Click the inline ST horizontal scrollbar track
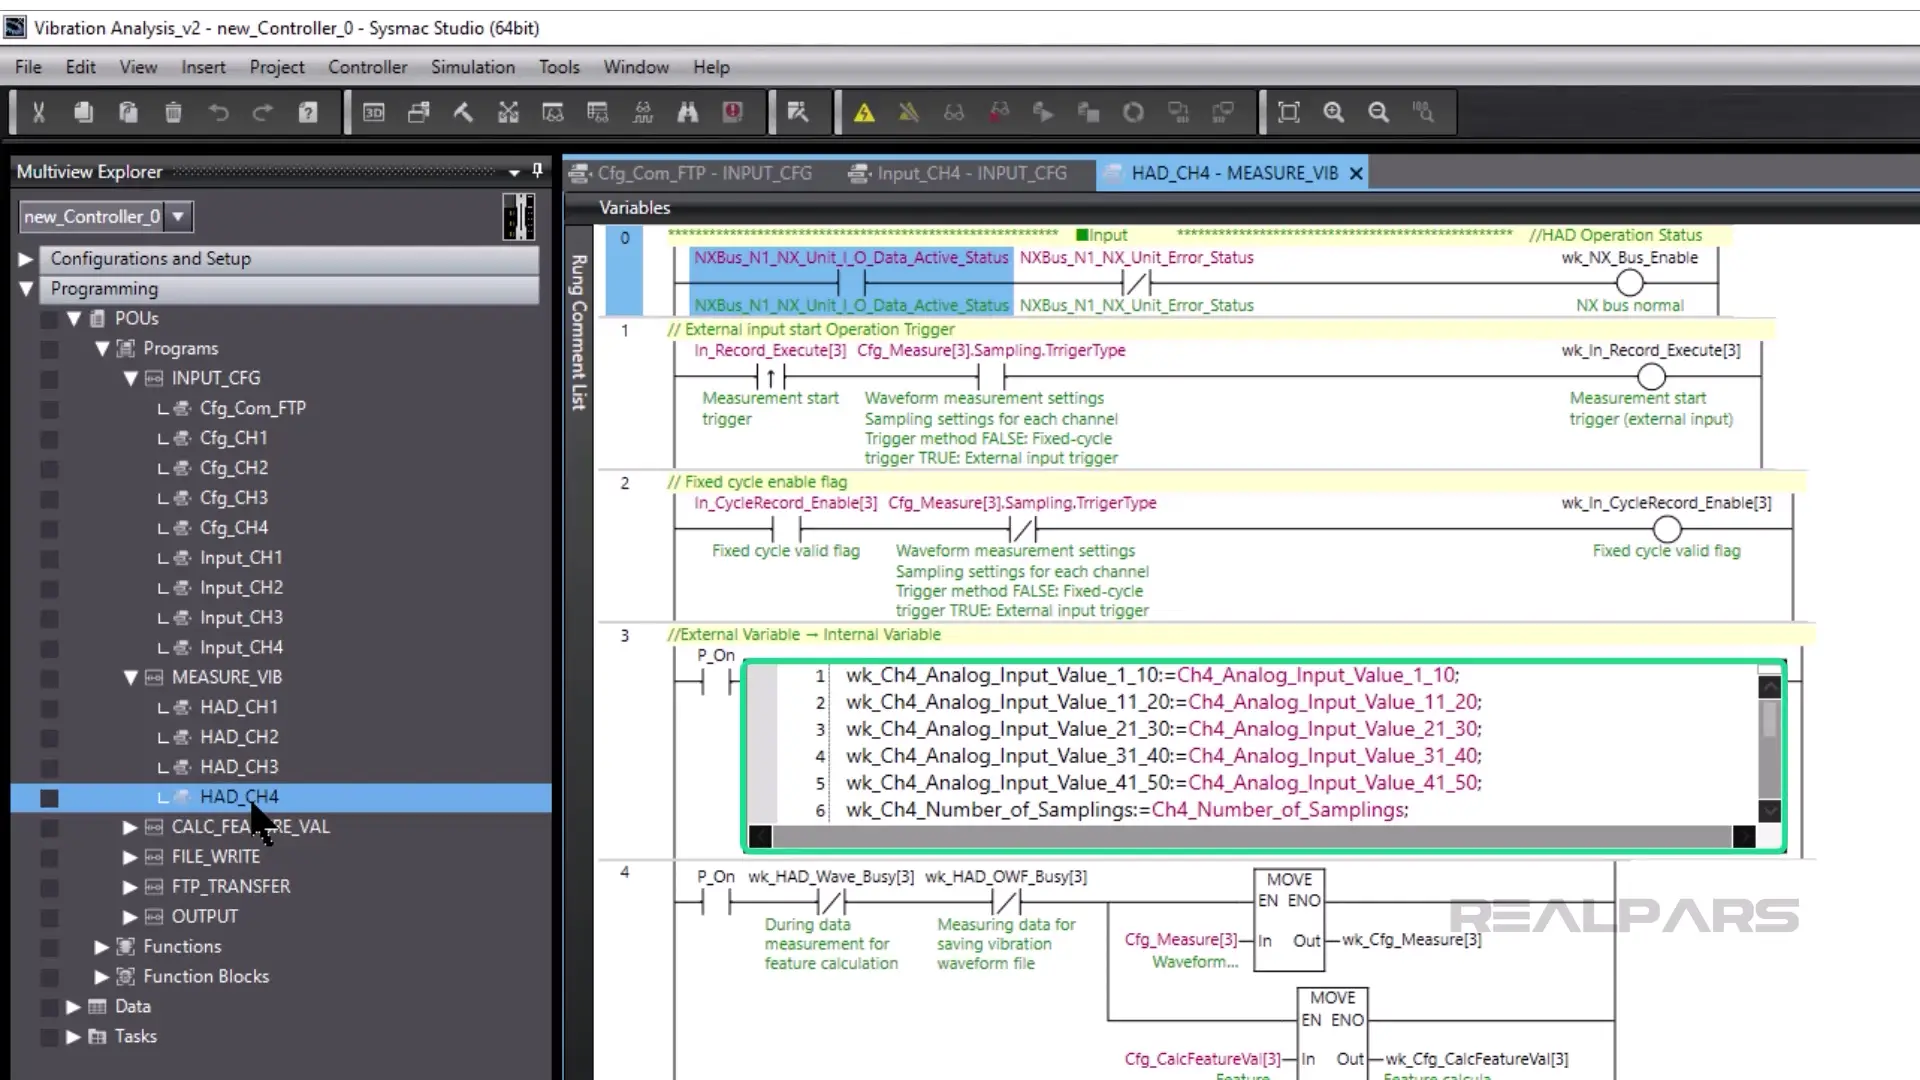The height and width of the screenshot is (1080, 1920). [1252, 837]
